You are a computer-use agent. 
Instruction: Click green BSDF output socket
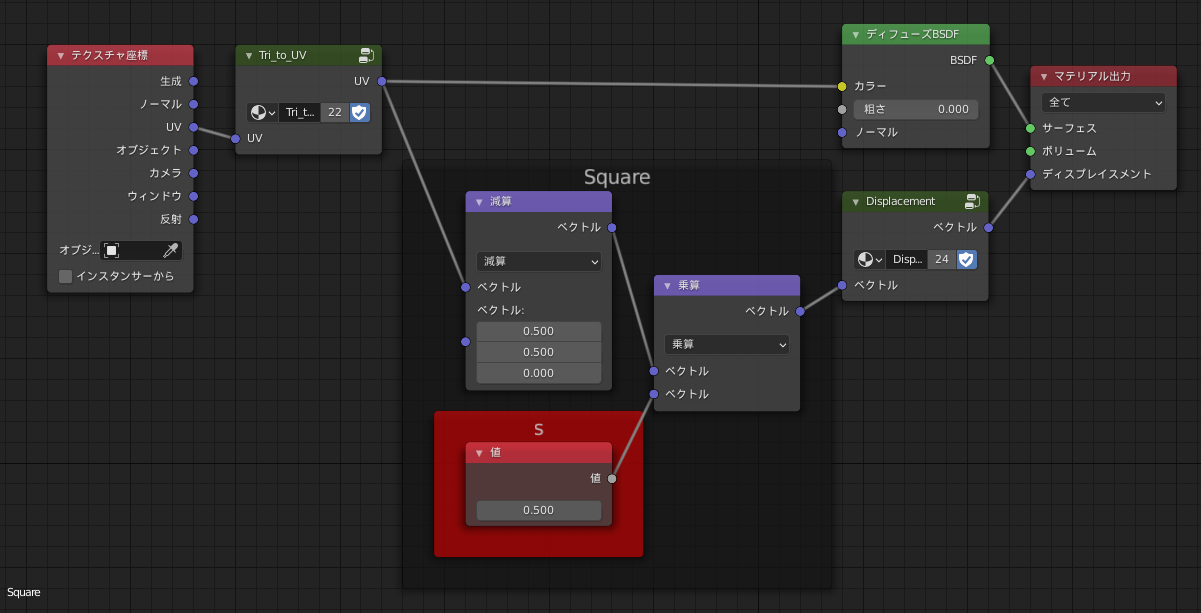(990, 60)
